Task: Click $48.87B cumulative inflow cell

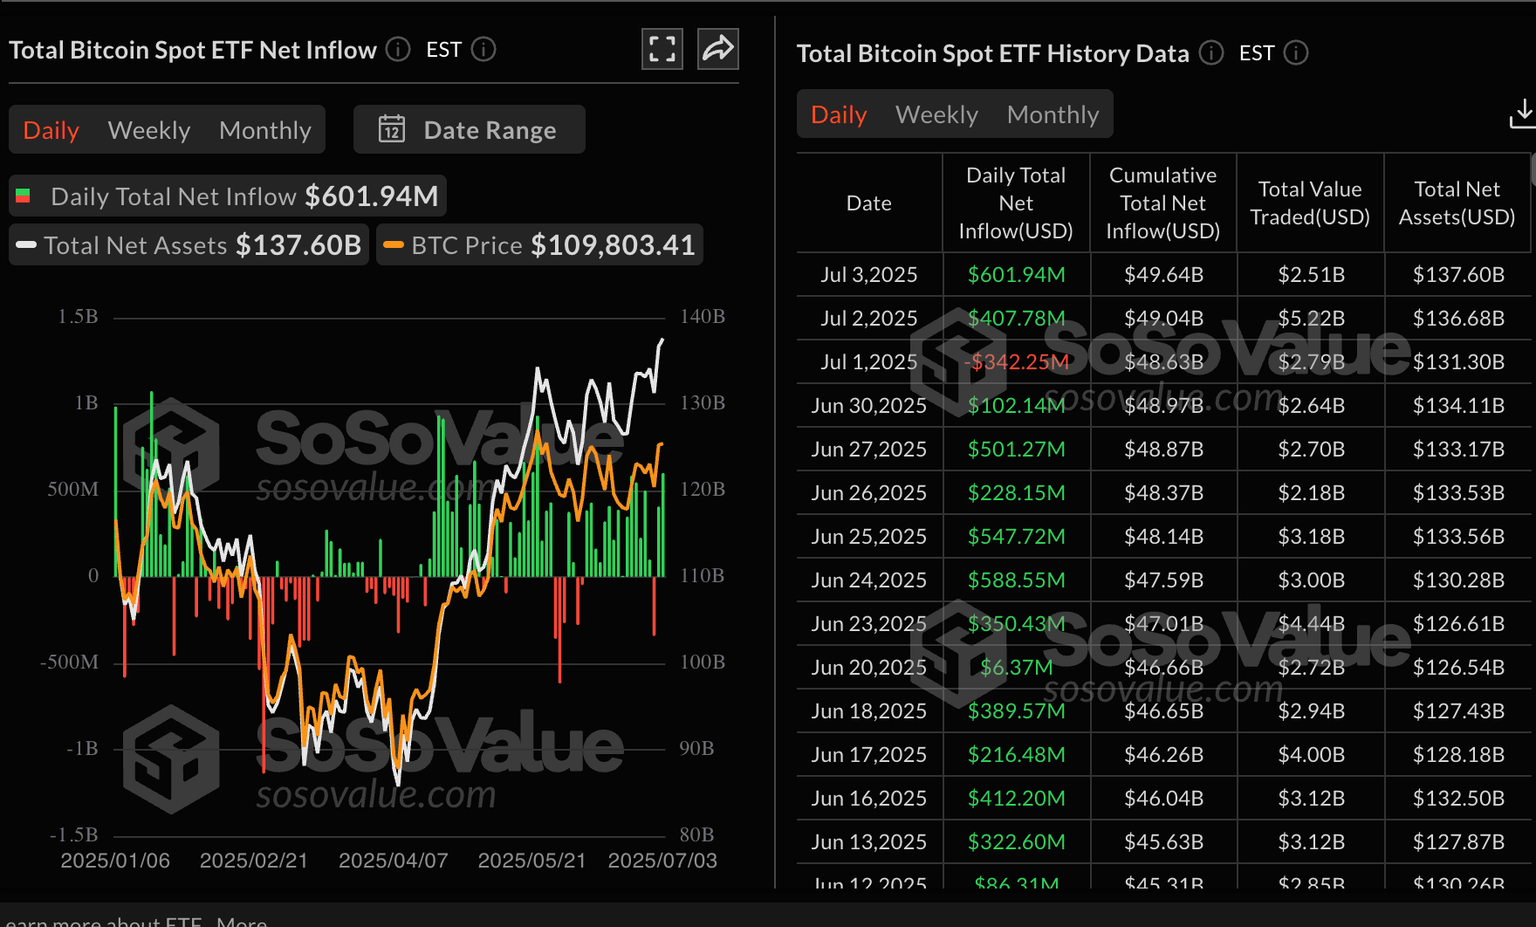Action: (1163, 449)
